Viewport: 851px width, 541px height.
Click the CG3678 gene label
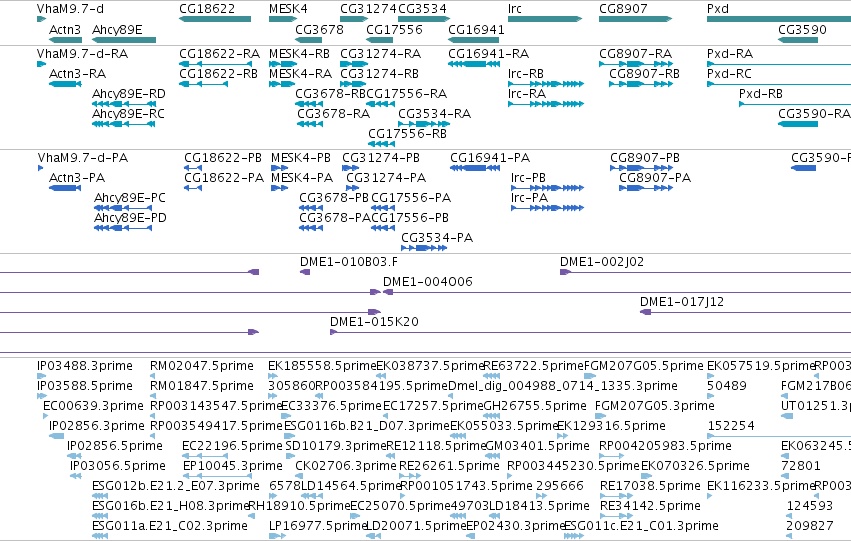[319, 29]
